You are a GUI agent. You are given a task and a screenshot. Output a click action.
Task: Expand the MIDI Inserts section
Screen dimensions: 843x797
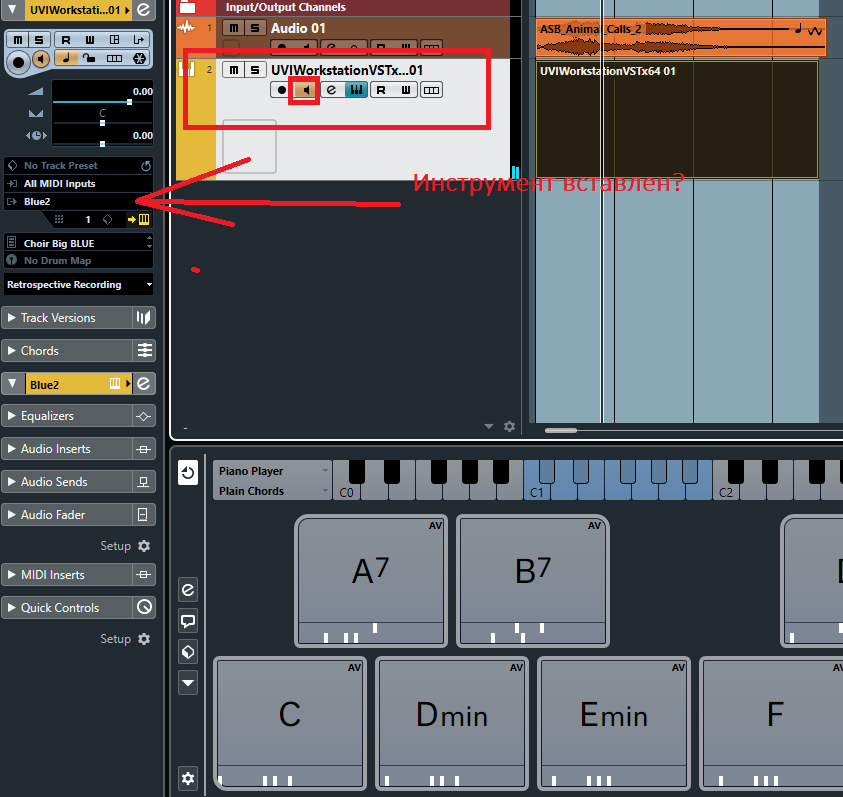(x=11, y=575)
